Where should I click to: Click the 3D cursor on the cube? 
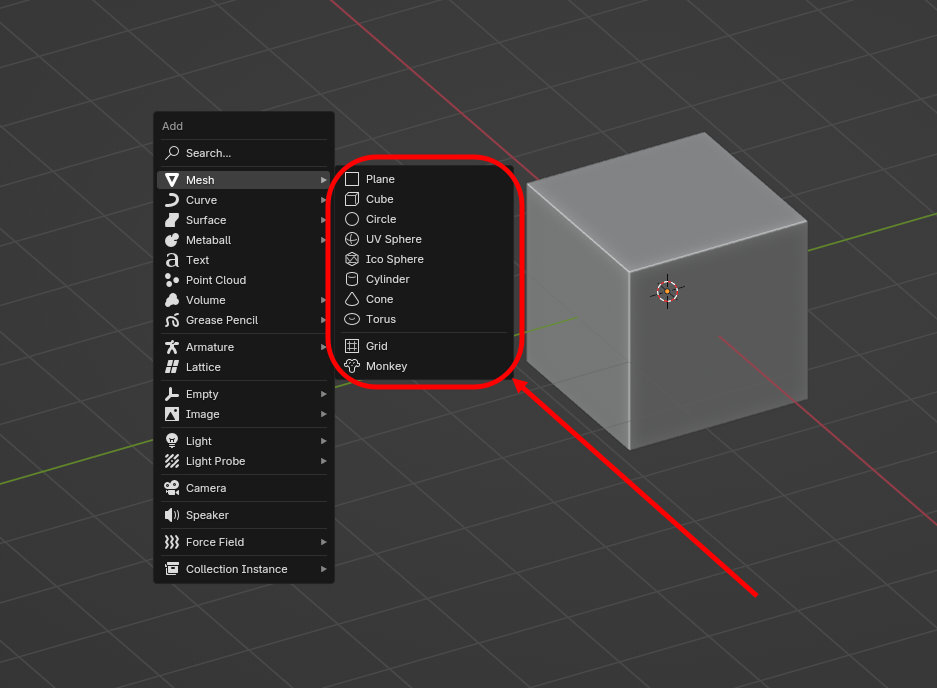pyautogui.click(x=667, y=292)
